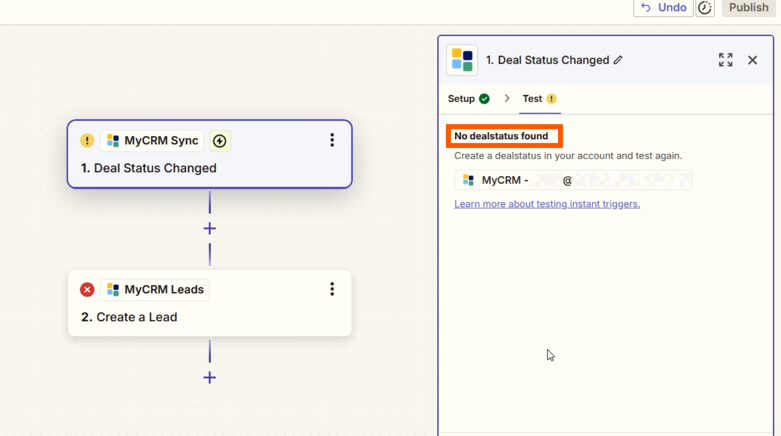Open version history clock icon
The image size is (781, 436).
[705, 8]
